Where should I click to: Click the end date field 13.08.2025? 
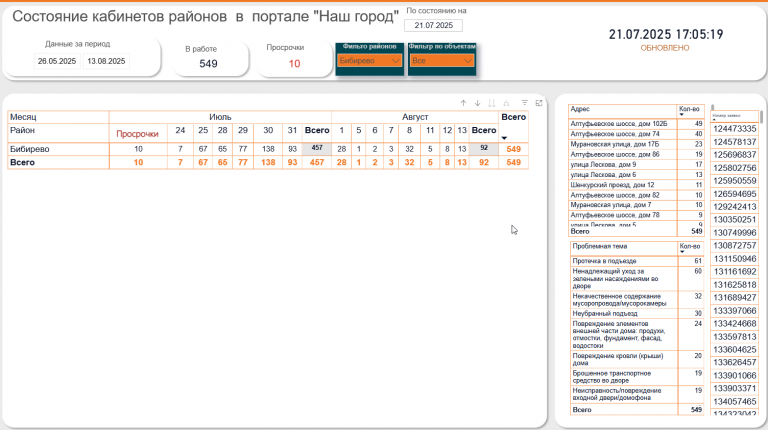coord(106,61)
